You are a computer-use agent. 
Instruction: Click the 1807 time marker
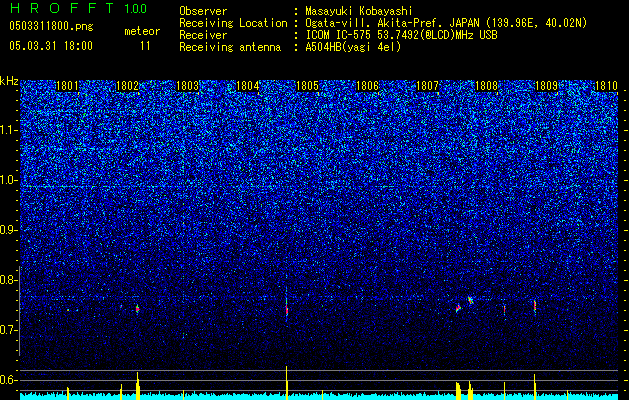427,86
